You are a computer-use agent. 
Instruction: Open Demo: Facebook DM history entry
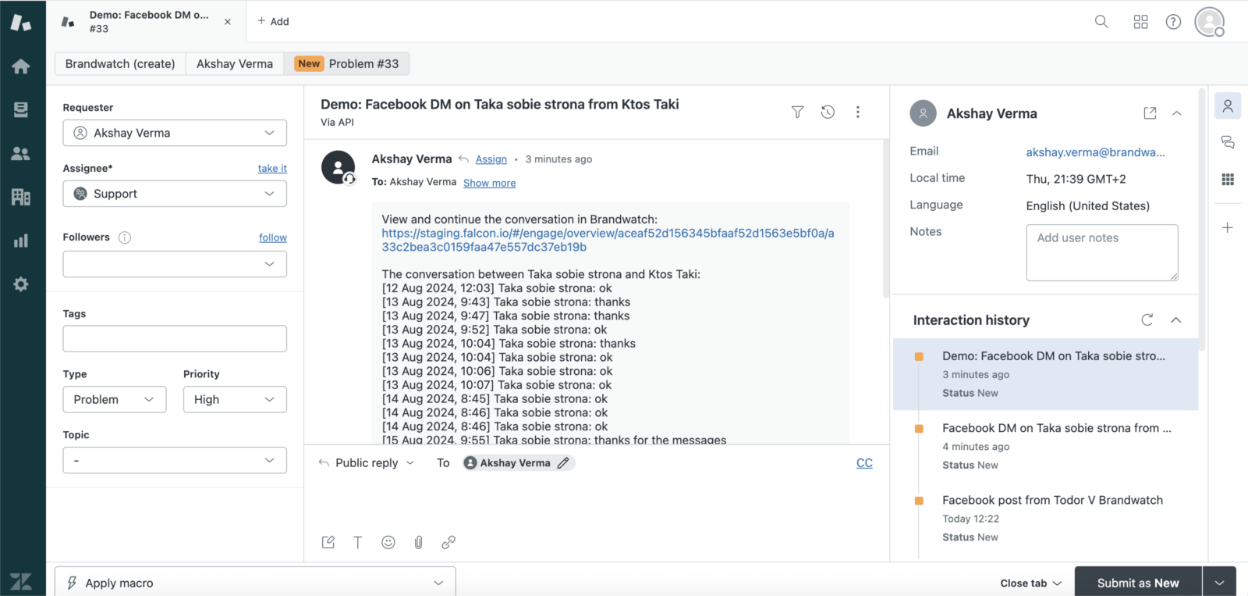point(1046,374)
